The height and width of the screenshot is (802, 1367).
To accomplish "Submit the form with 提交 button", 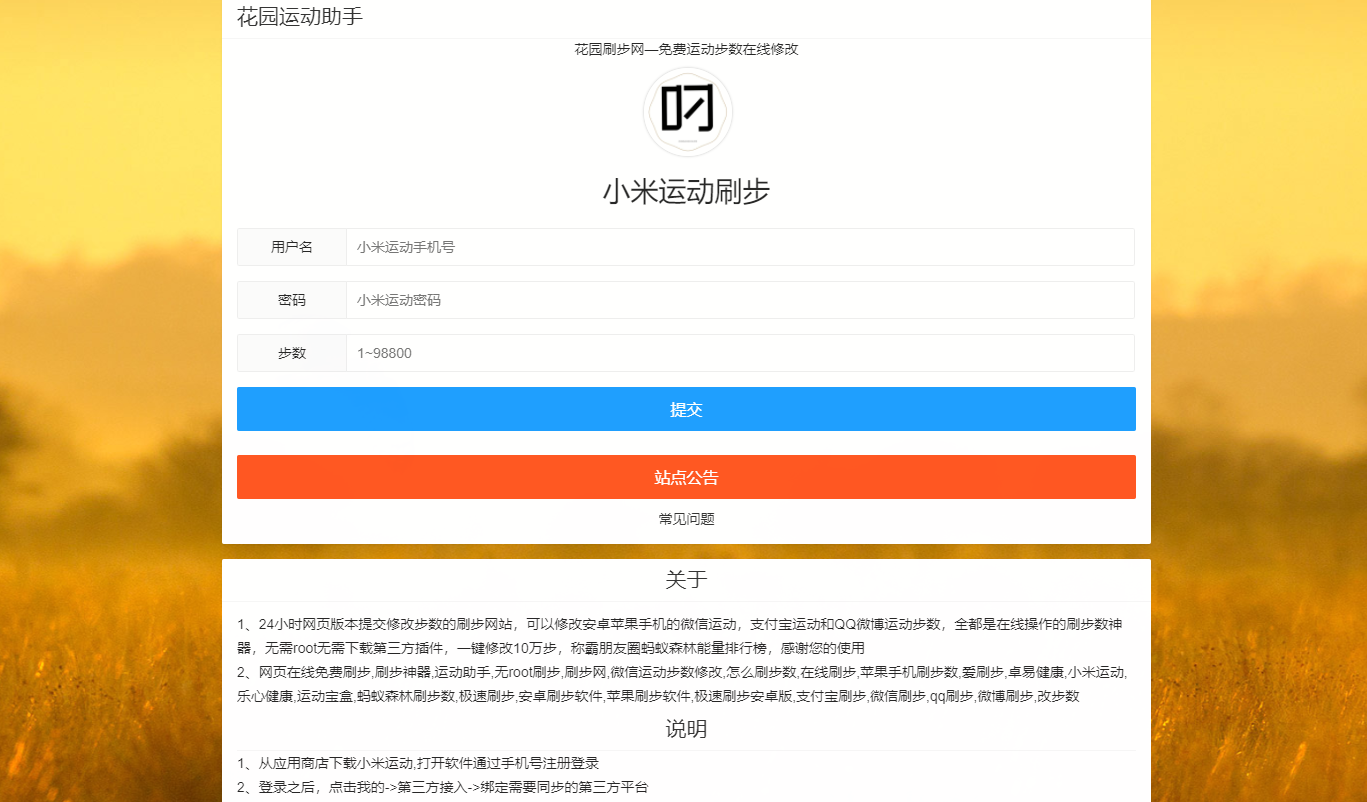I will coord(686,409).
